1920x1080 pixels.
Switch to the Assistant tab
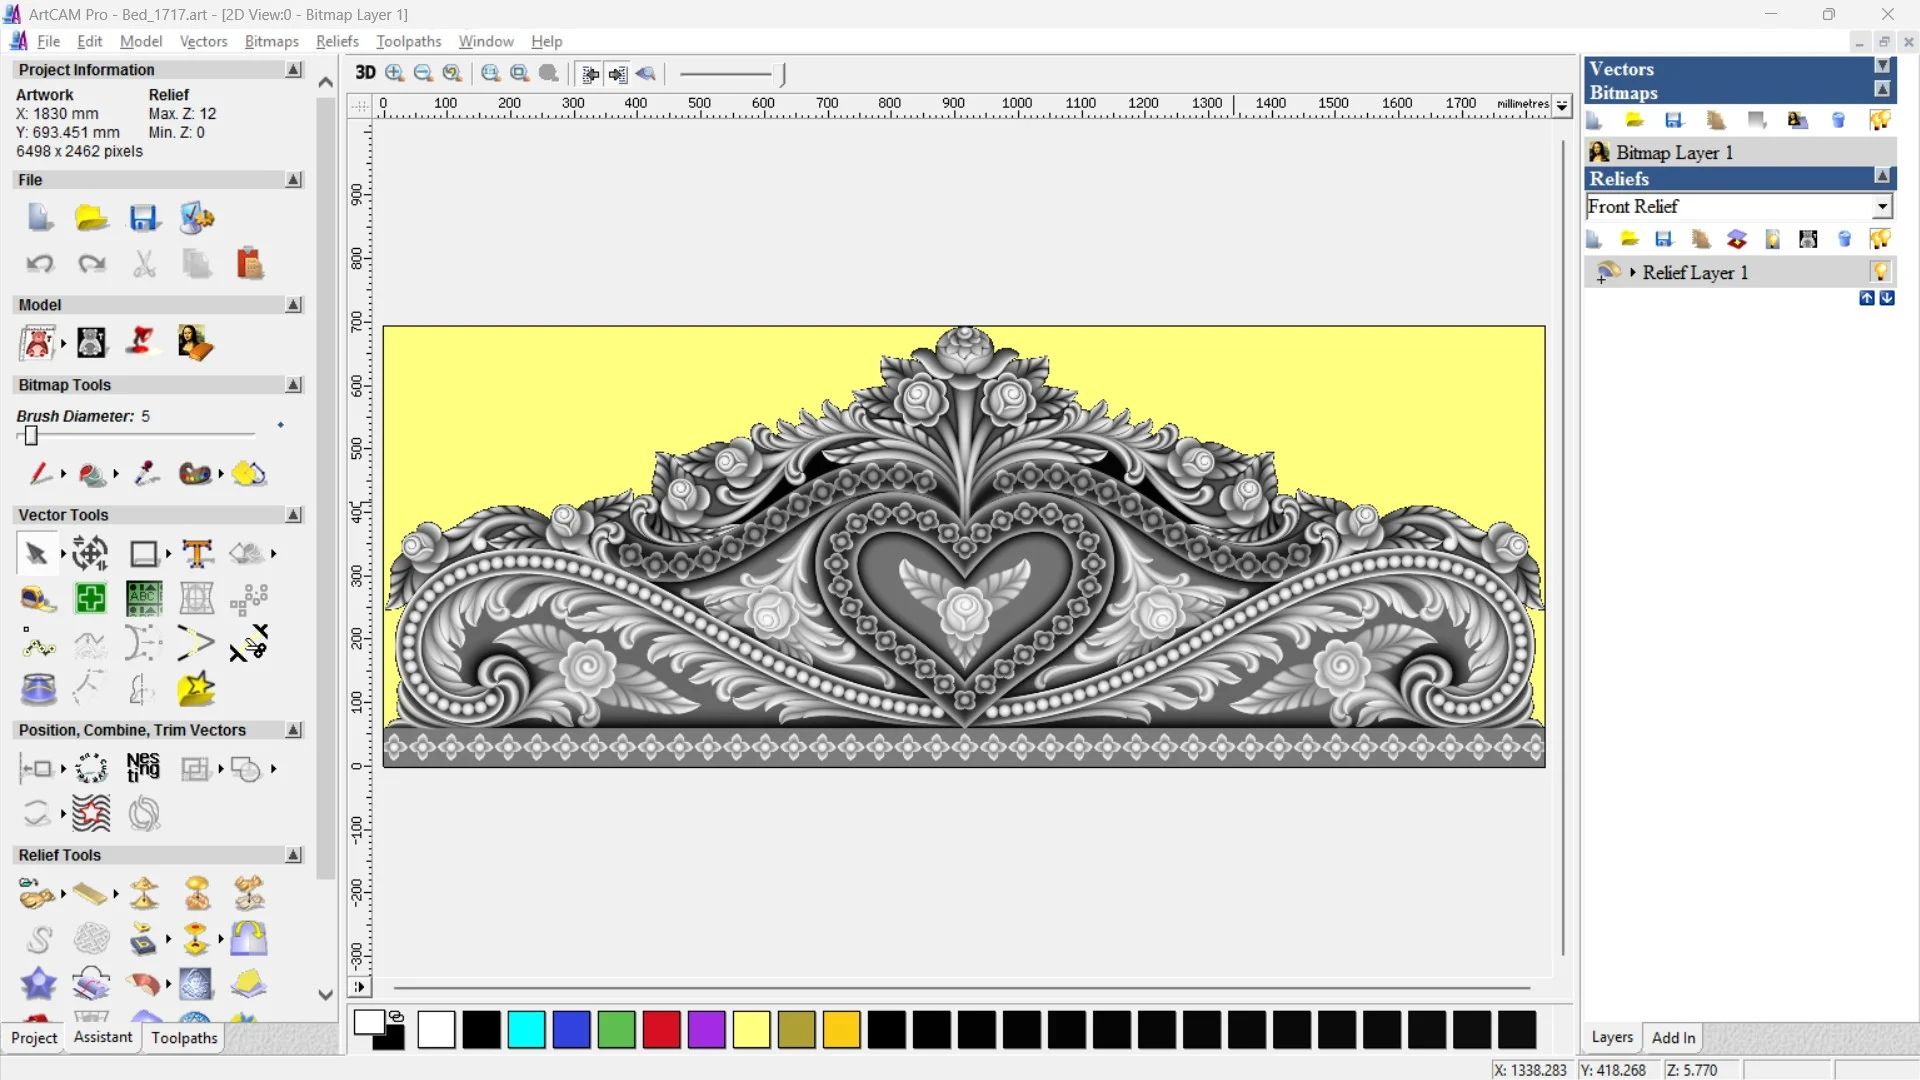point(102,1037)
